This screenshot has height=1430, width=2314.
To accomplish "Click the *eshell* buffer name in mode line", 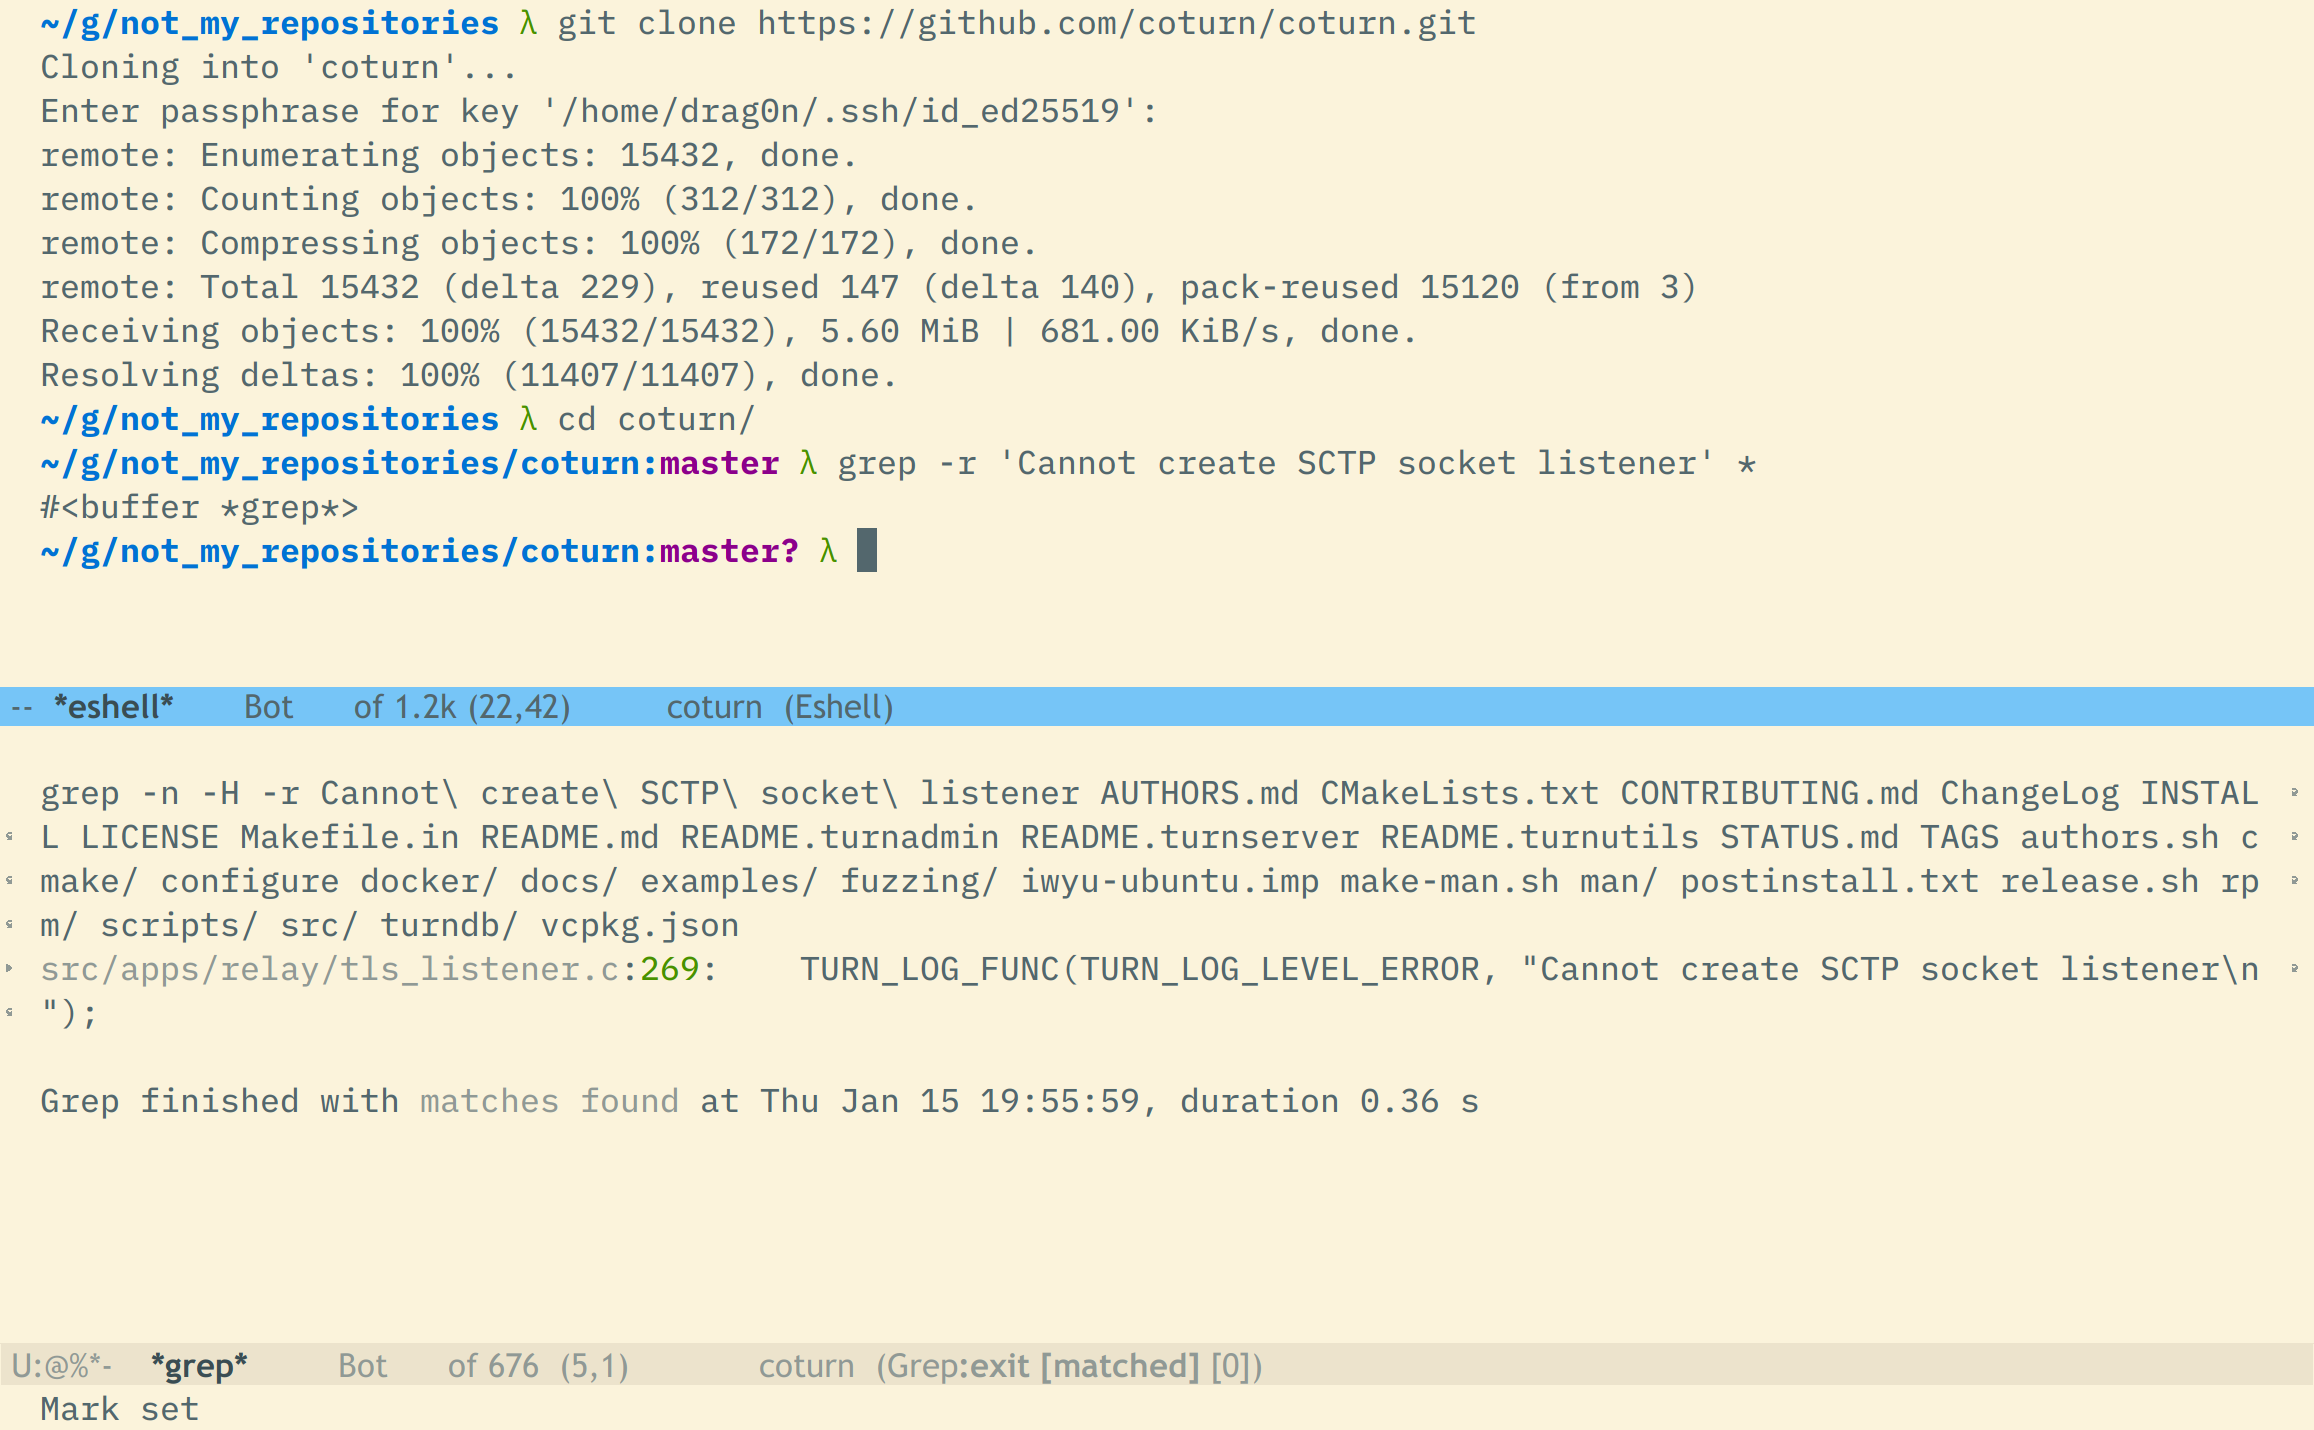I will pyautogui.click(x=113, y=707).
